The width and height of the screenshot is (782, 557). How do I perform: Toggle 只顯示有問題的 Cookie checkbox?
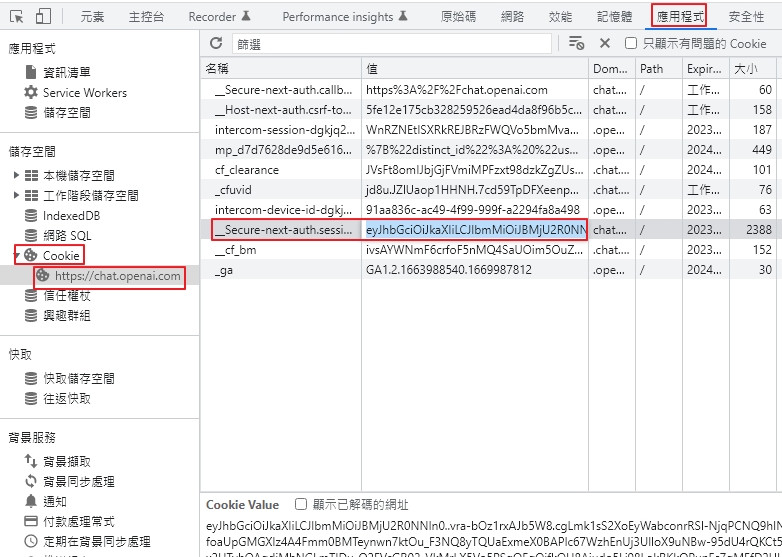(x=631, y=43)
